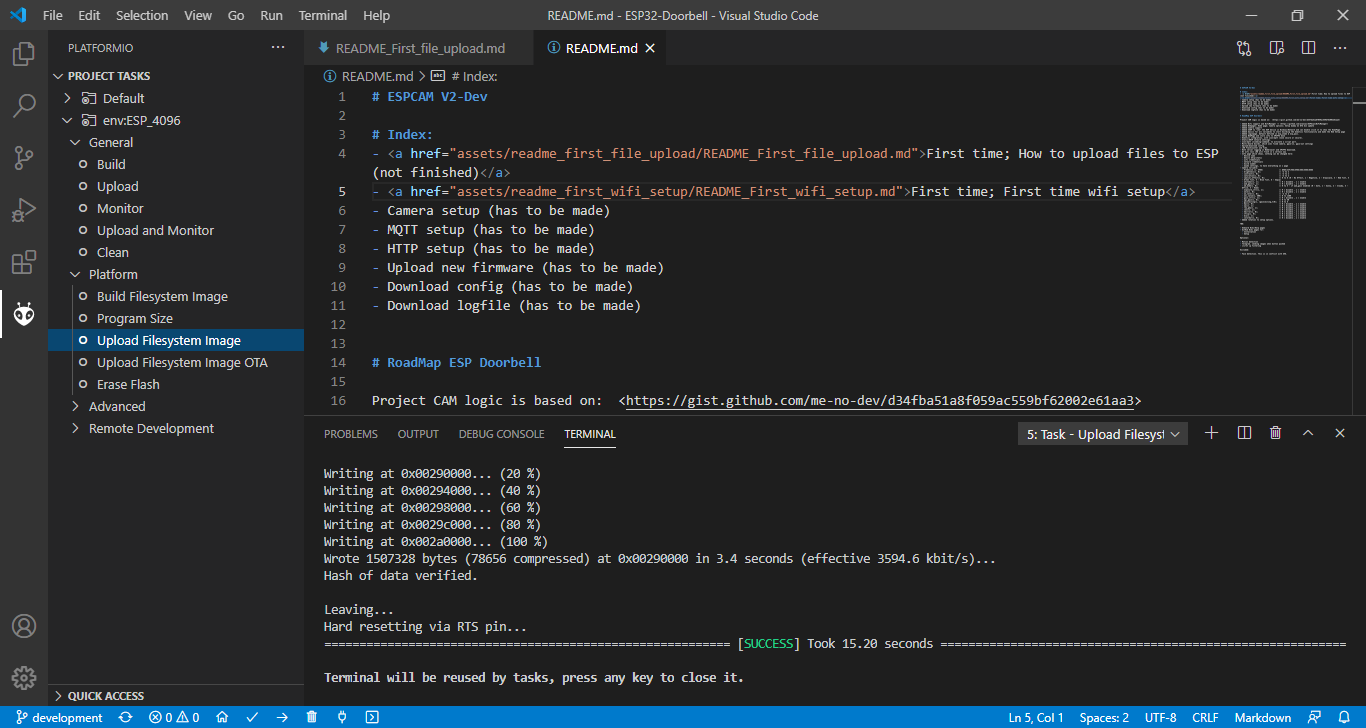Click PlatformIO Serial Monitor plug icon

coord(342,717)
